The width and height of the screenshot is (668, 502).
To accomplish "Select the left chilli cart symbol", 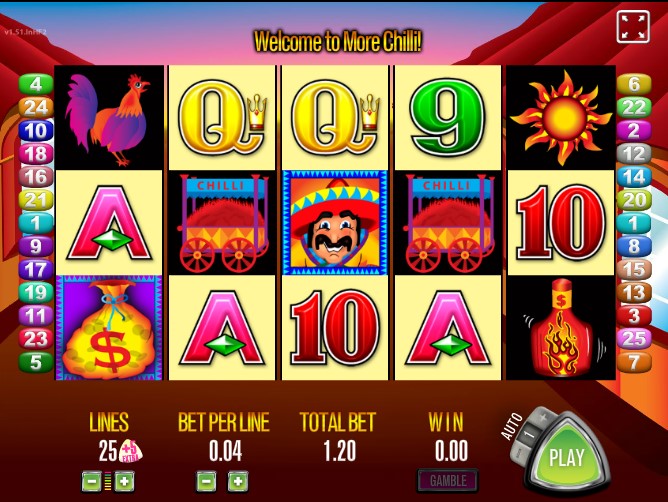I will [222, 223].
